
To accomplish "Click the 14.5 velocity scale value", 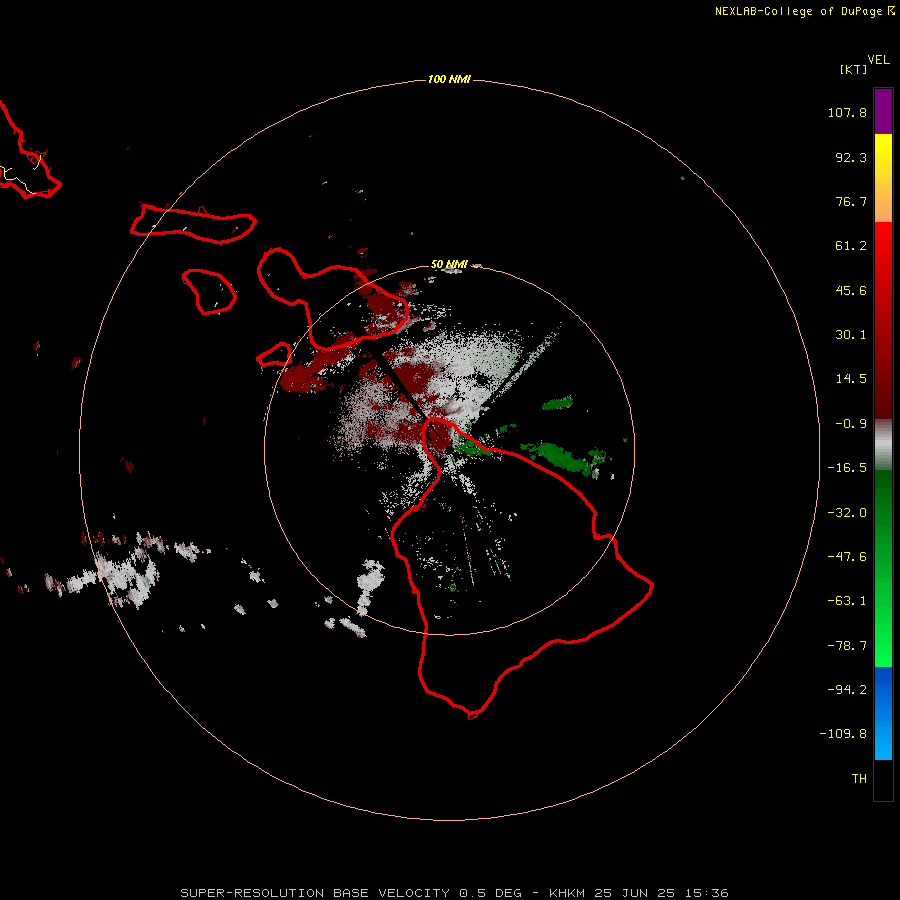I will [x=851, y=379].
